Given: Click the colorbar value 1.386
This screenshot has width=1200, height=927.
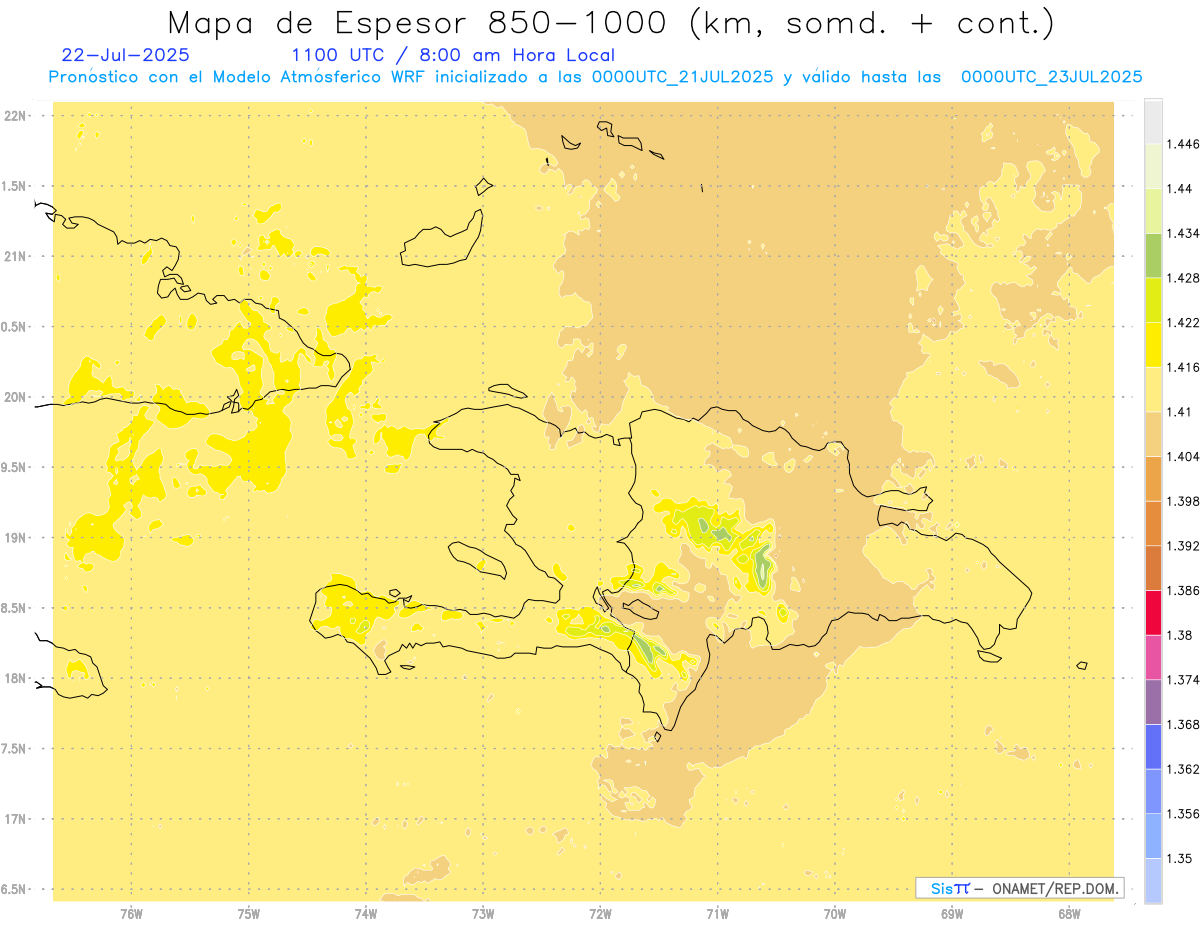Looking at the screenshot, I should tap(1183, 590).
